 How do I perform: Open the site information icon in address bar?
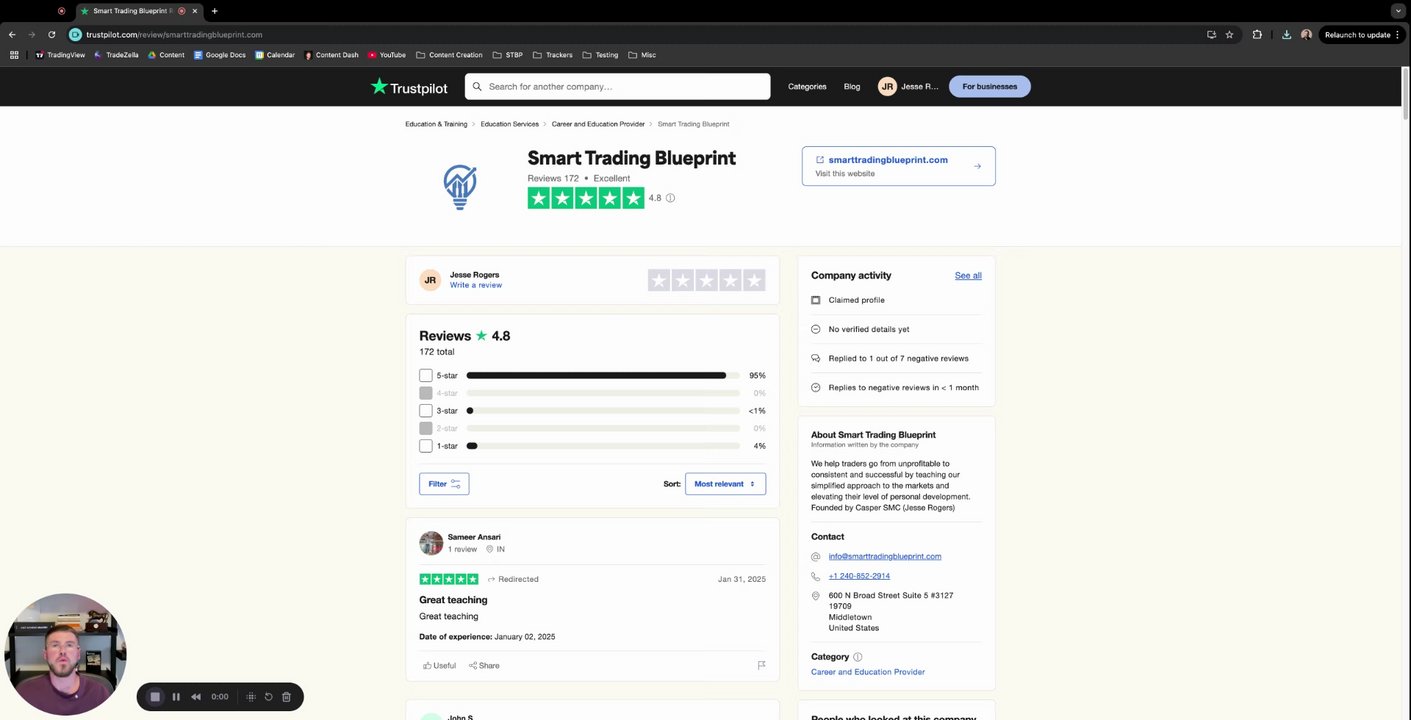pos(75,34)
